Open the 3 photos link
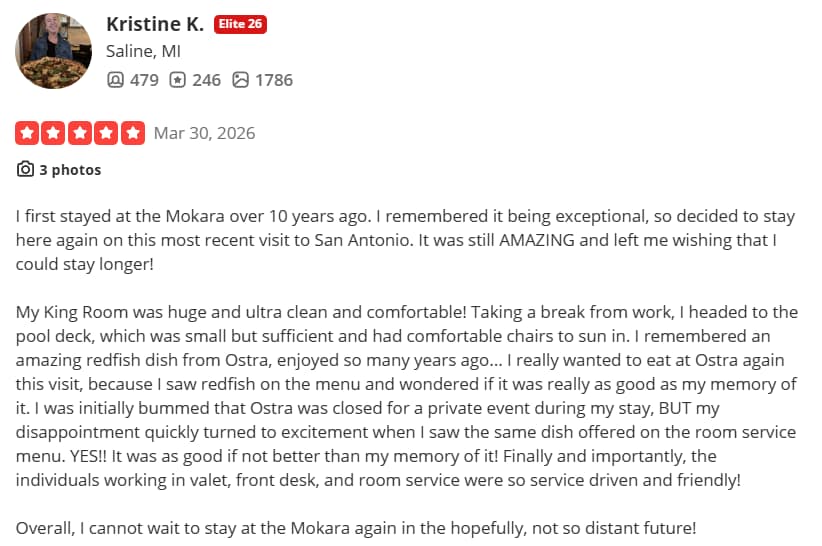The width and height of the screenshot is (822, 546). pos(70,170)
